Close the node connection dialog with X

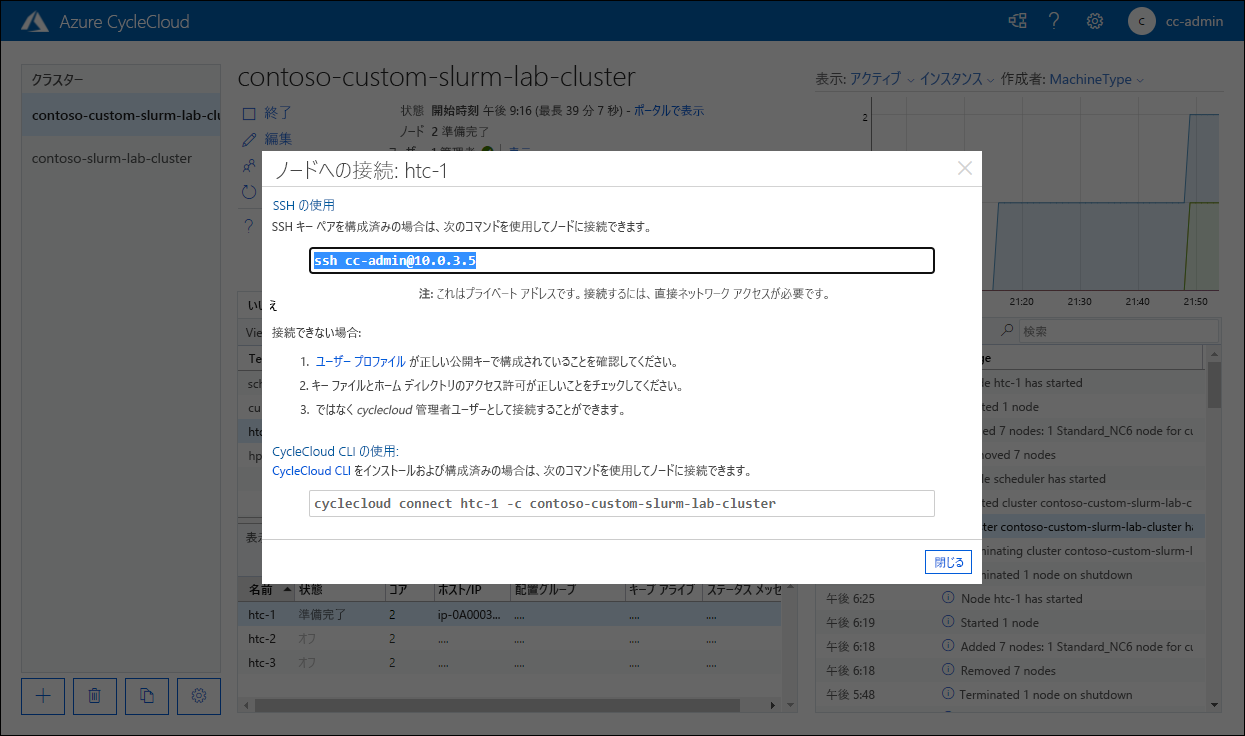pyautogui.click(x=965, y=168)
